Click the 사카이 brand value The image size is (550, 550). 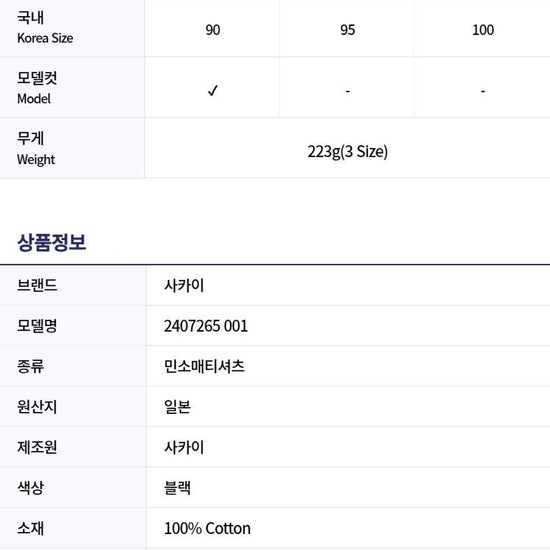[x=184, y=285]
